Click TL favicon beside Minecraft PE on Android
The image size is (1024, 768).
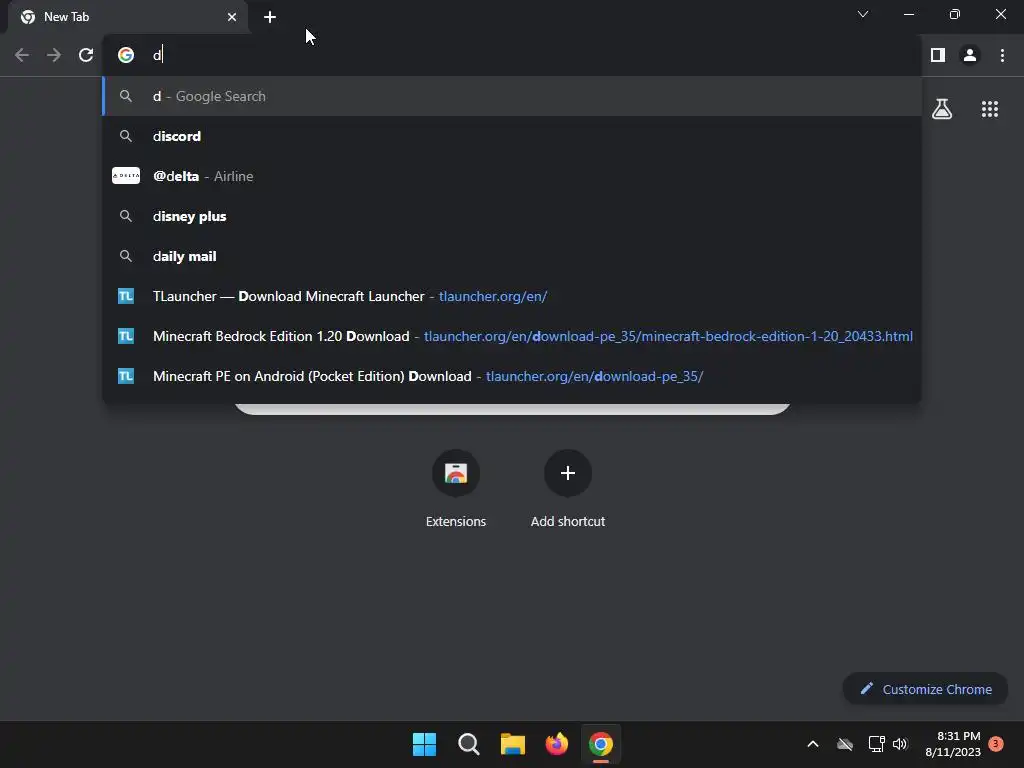[x=126, y=376]
